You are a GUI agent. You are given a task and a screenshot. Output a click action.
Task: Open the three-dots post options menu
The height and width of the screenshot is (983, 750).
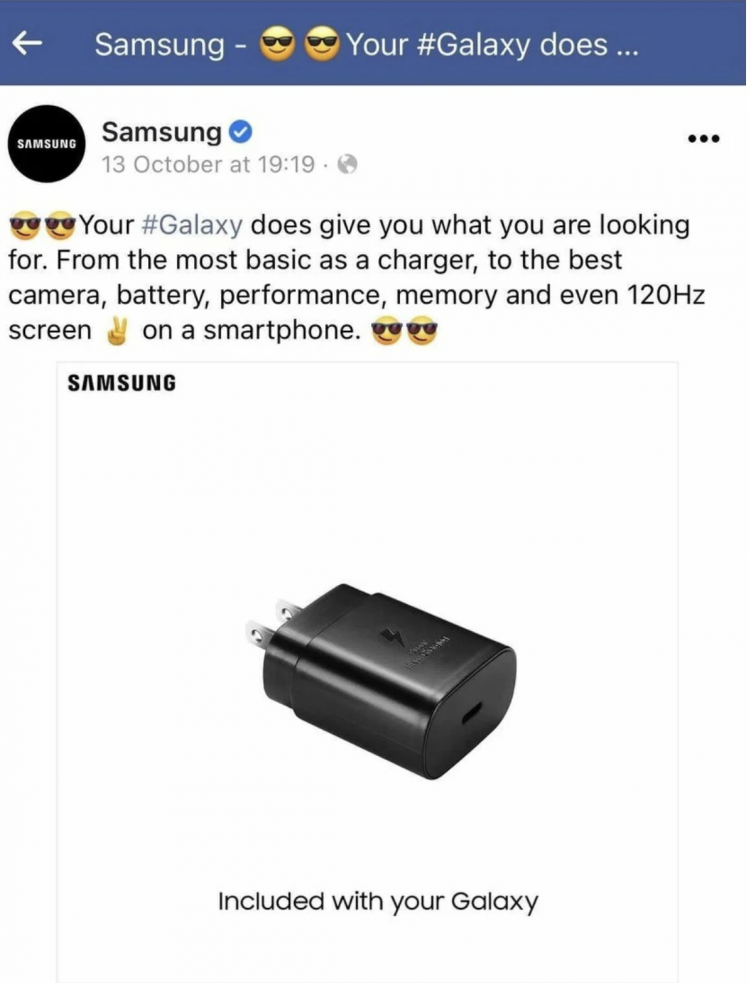(704, 139)
